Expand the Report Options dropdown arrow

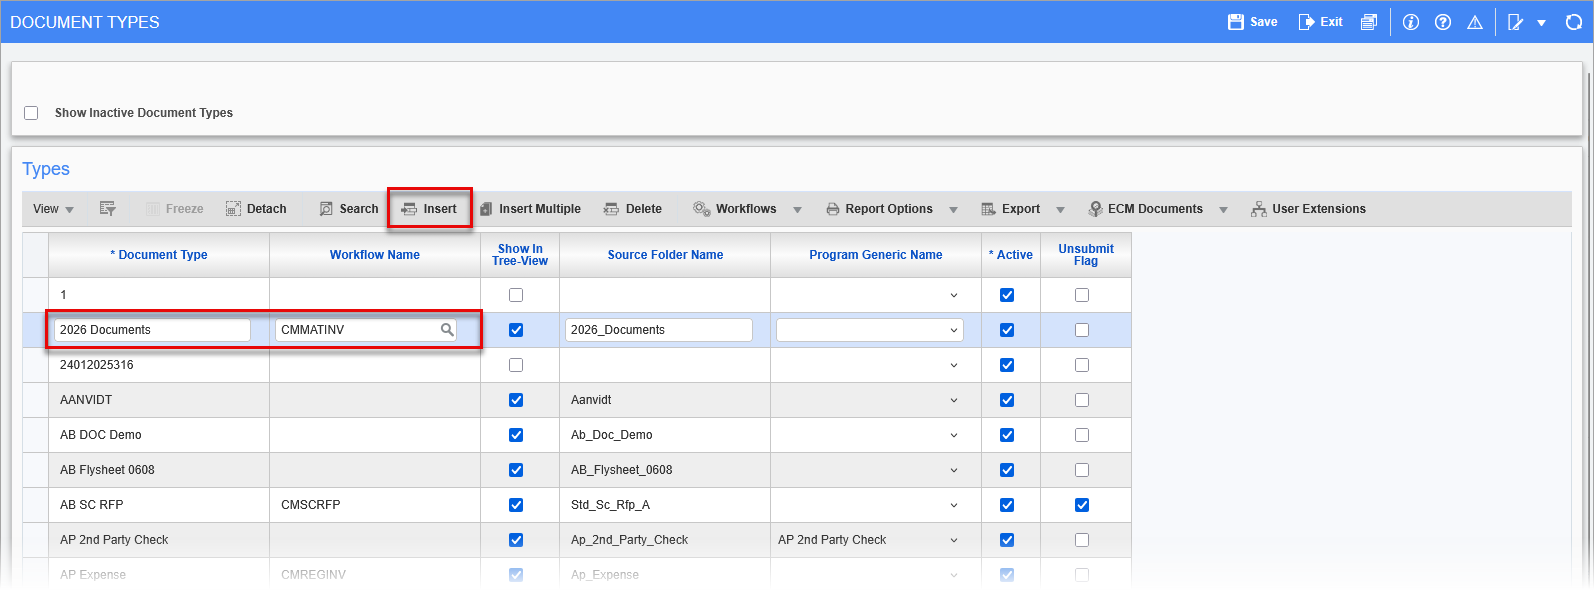(x=953, y=210)
